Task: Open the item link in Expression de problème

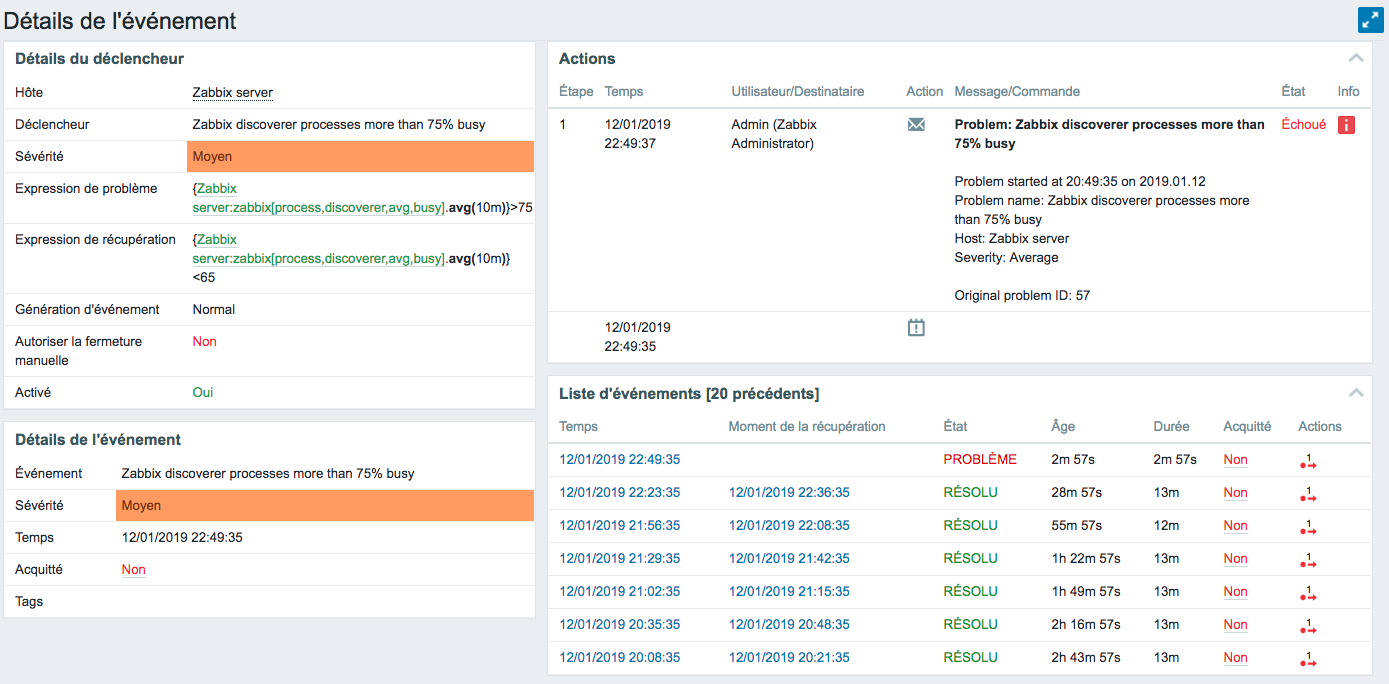Action: point(318,198)
